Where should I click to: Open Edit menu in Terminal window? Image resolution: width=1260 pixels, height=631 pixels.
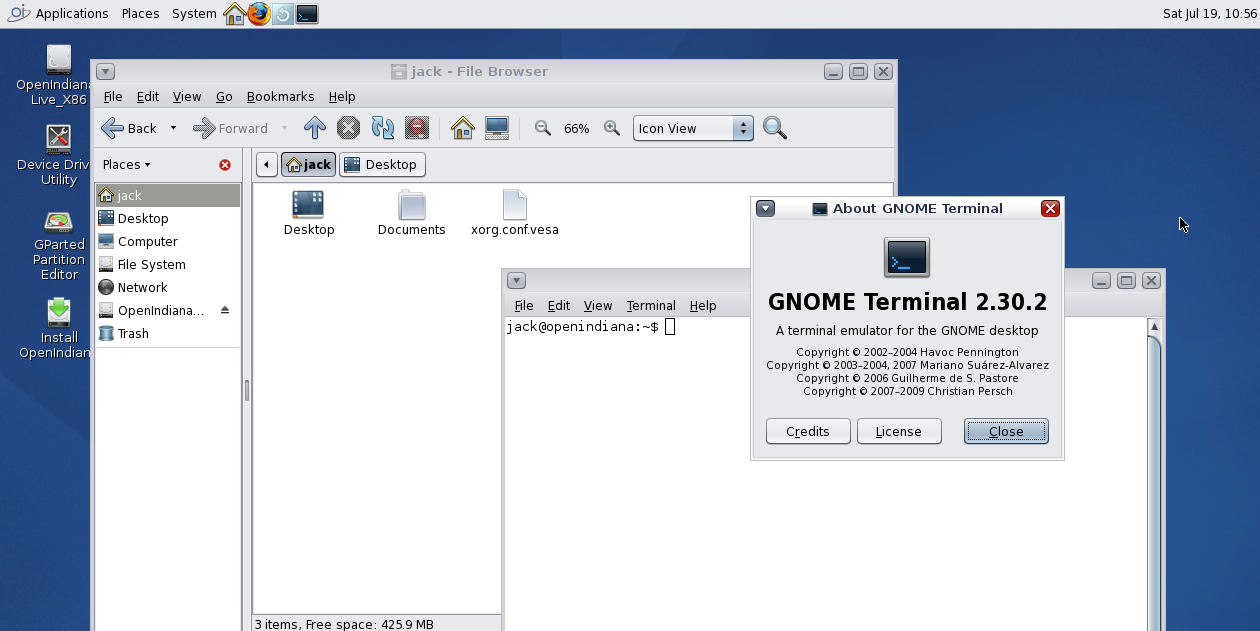pyautogui.click(x=559, y=306)
